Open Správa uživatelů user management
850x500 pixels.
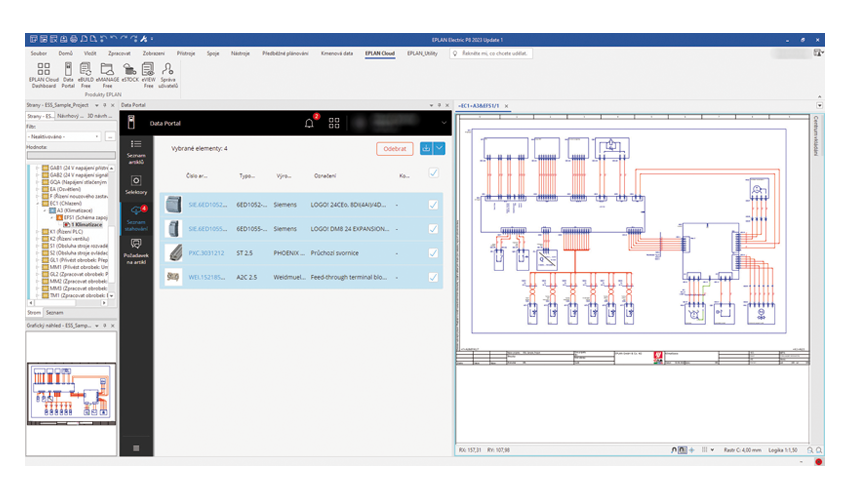[x=168, y=75]
